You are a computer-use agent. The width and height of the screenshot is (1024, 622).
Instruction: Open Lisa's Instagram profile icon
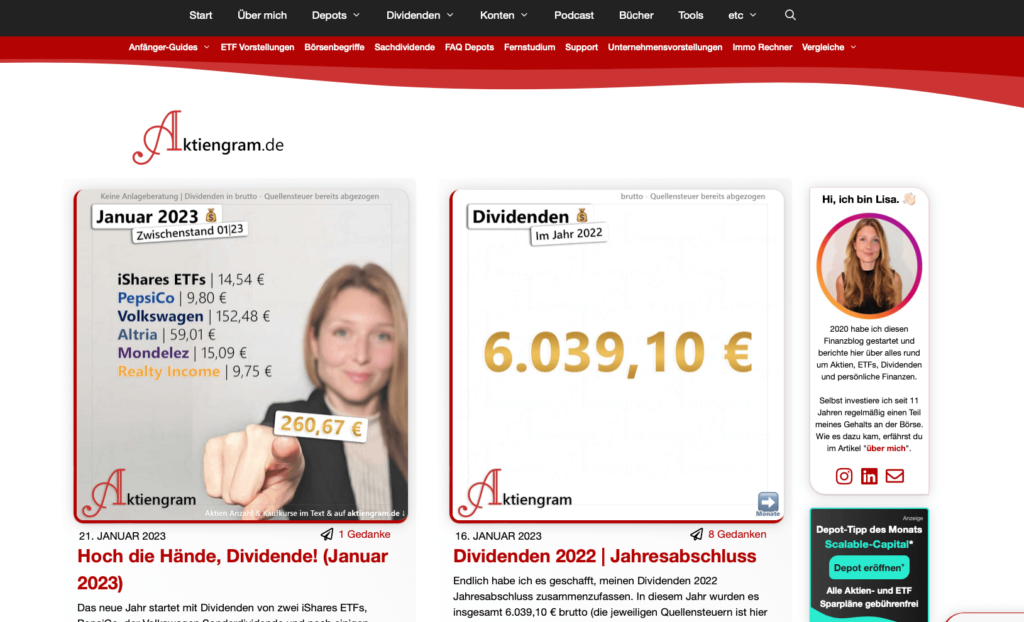[x=844, y=476]
